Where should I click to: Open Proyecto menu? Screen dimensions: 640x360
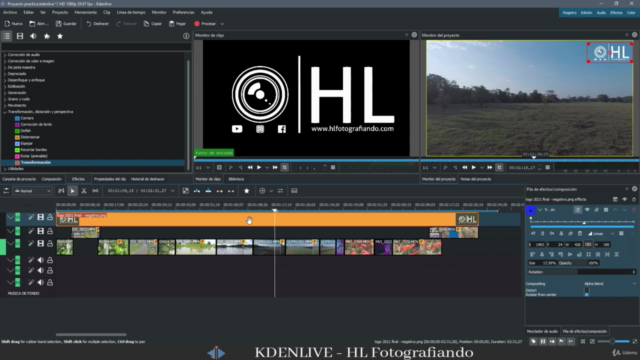point(60,12)
